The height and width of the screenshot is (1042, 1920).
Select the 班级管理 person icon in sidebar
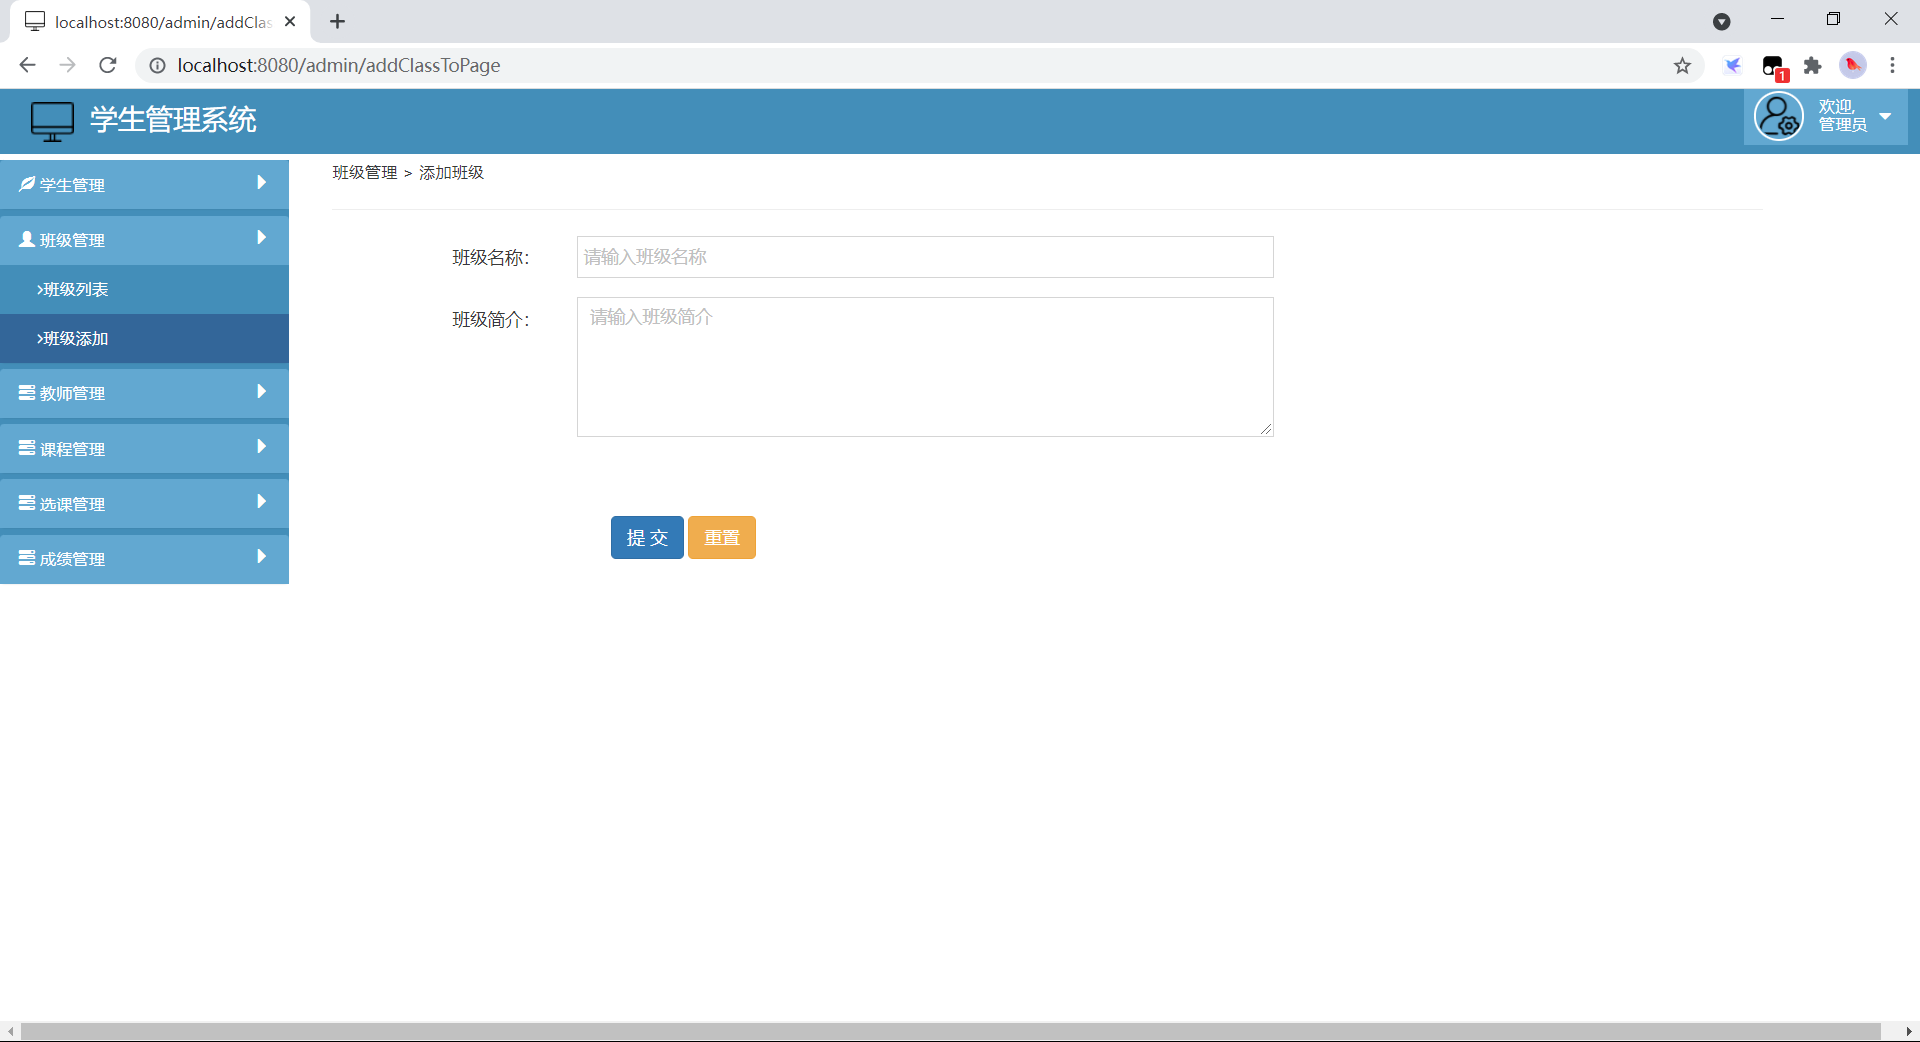[x=25, y=239]
